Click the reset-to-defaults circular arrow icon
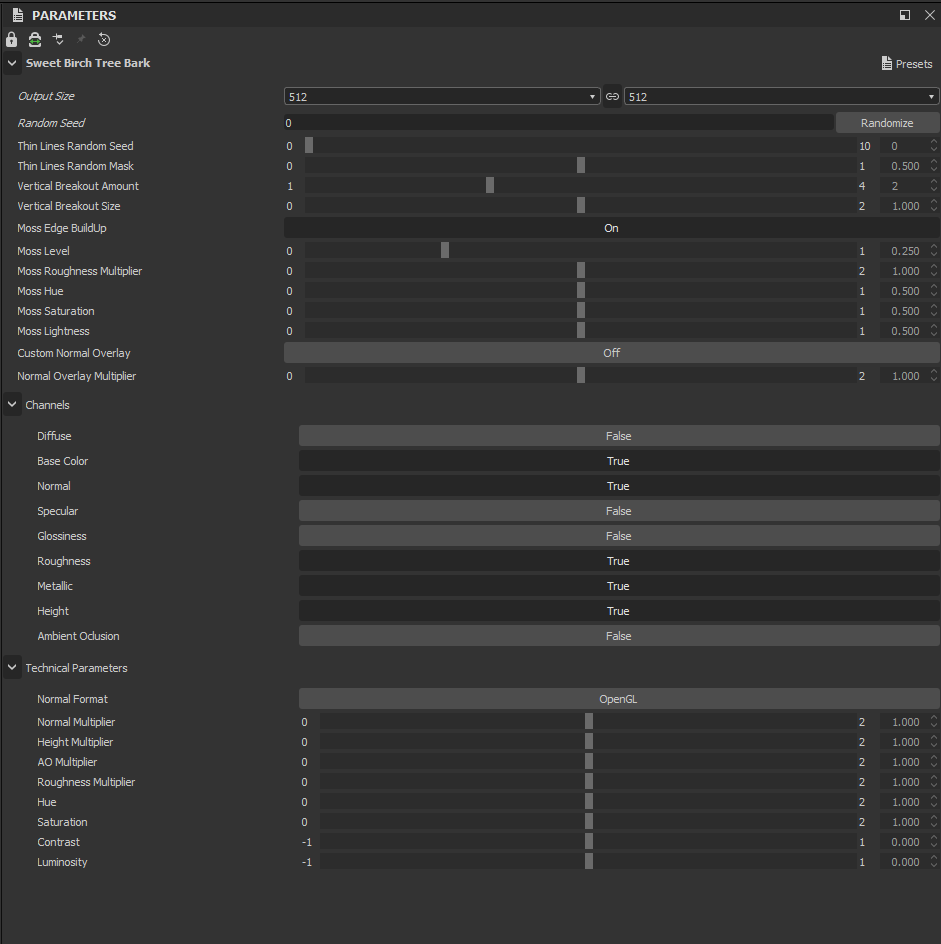This screenshot has height=944, width=941. (104, 40)
